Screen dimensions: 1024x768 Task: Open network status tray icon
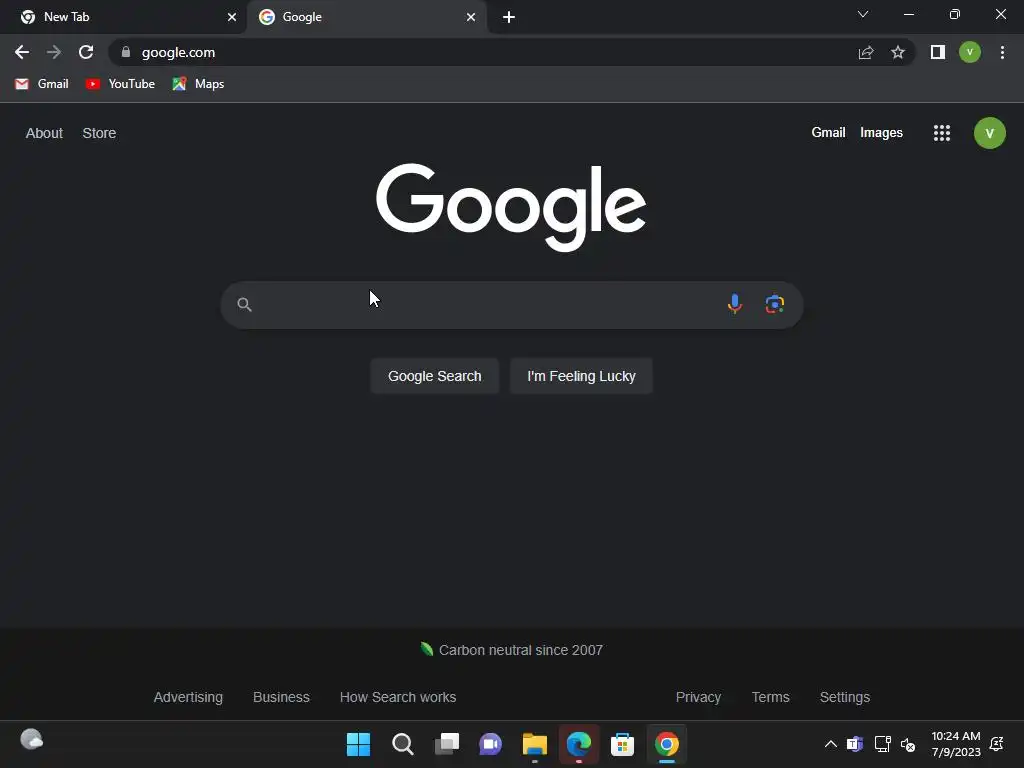[x=882, y=744]
